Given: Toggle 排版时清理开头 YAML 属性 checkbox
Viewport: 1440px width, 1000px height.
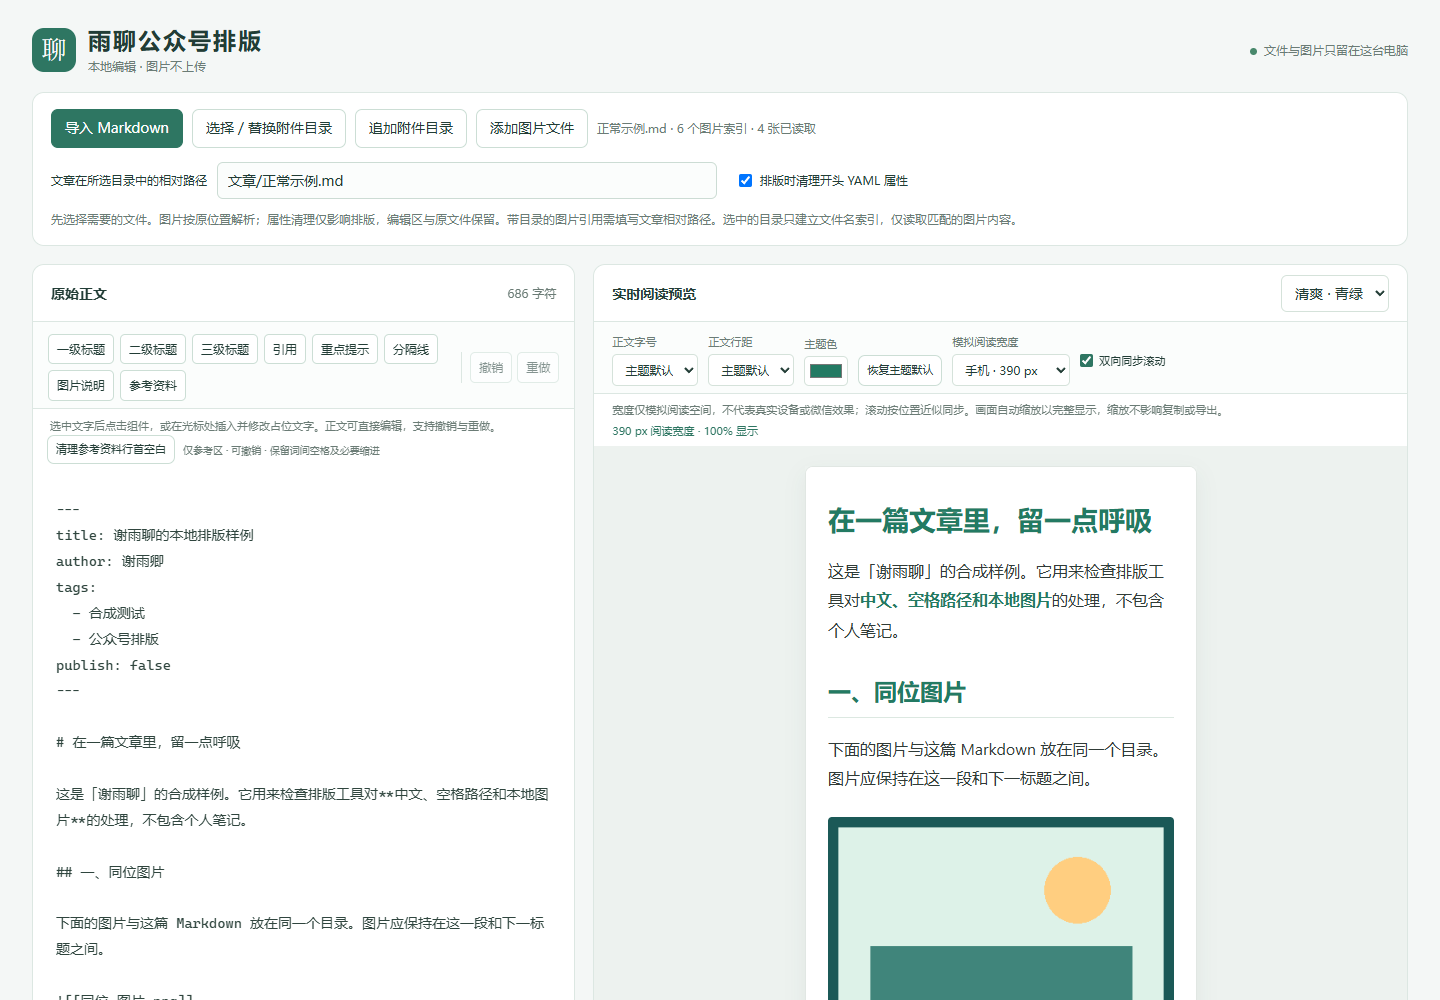Looking at the screenshot, I should 745,181.
